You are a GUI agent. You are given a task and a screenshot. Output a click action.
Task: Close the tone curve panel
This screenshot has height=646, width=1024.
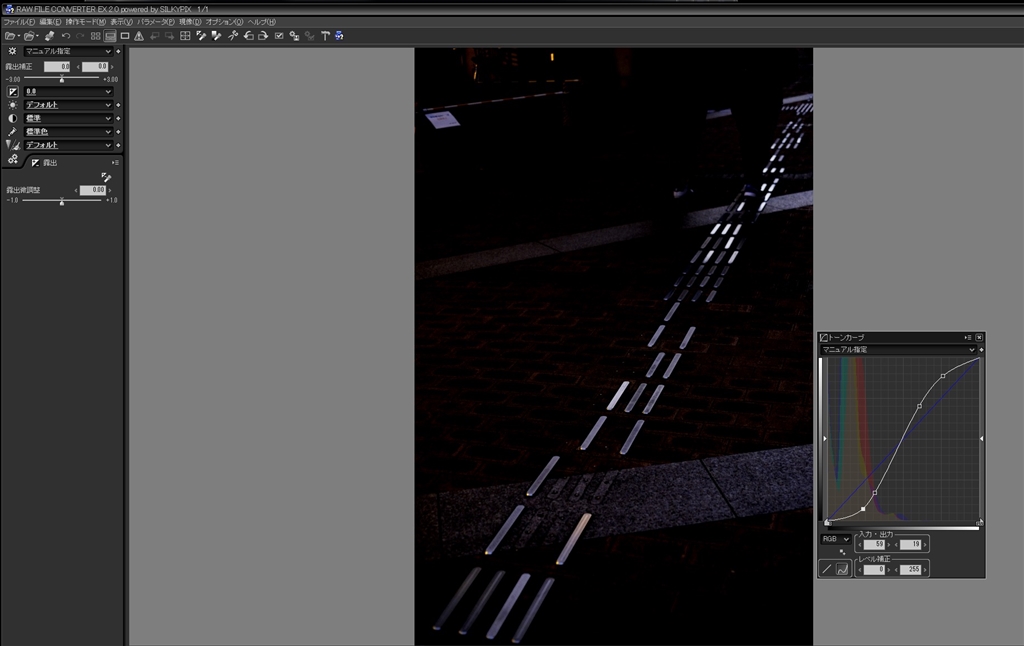coord(979,338)
